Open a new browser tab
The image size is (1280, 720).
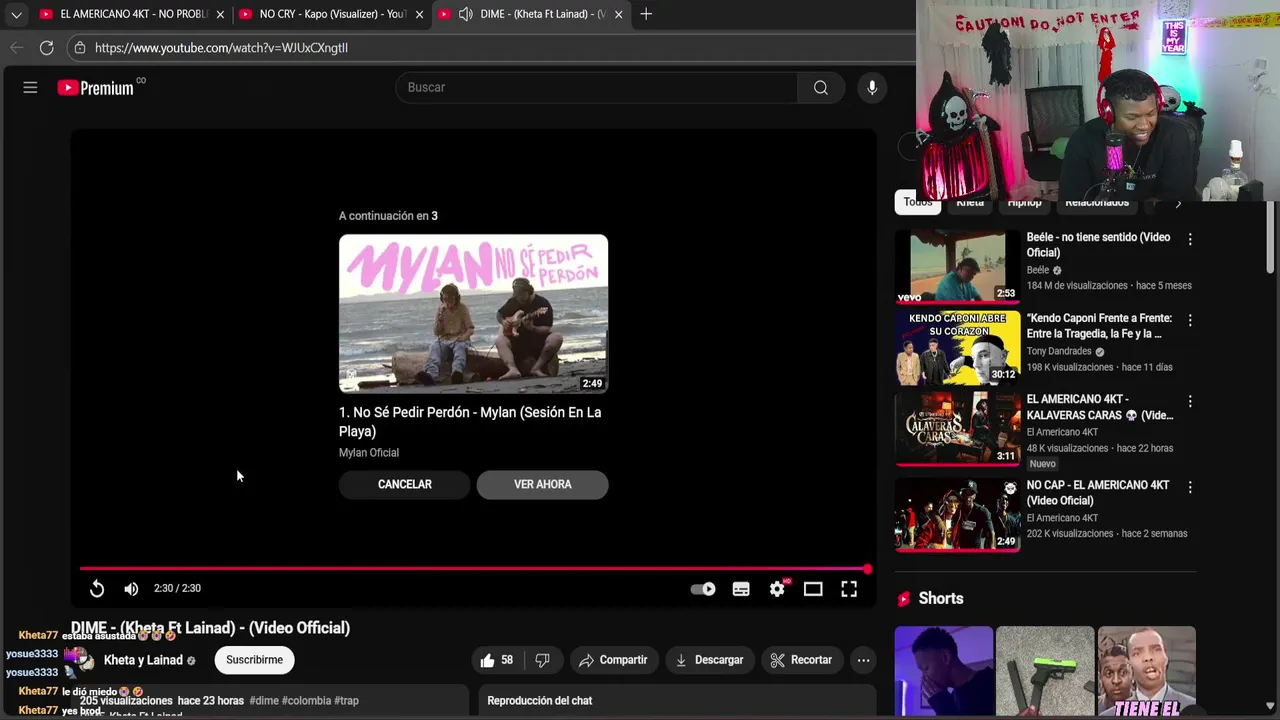click(x=646, y=14)
